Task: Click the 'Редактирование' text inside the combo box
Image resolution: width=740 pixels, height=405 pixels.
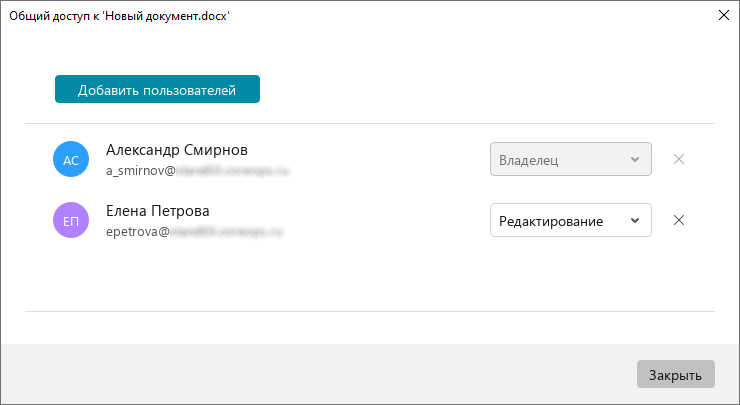Action: [x=551, y=221]
